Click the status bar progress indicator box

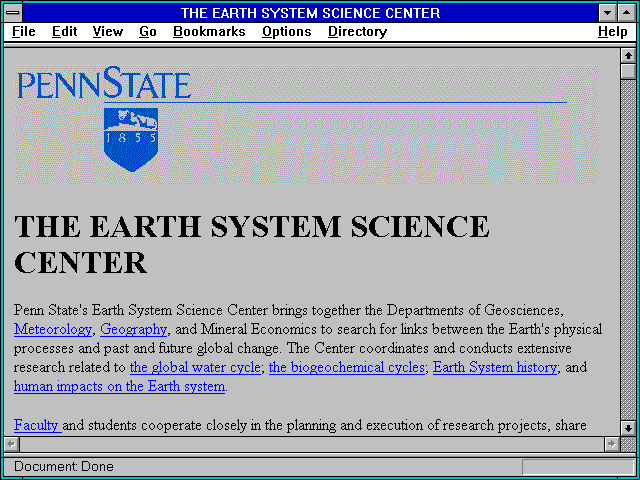pyautogui.click(x=578, y=467)
